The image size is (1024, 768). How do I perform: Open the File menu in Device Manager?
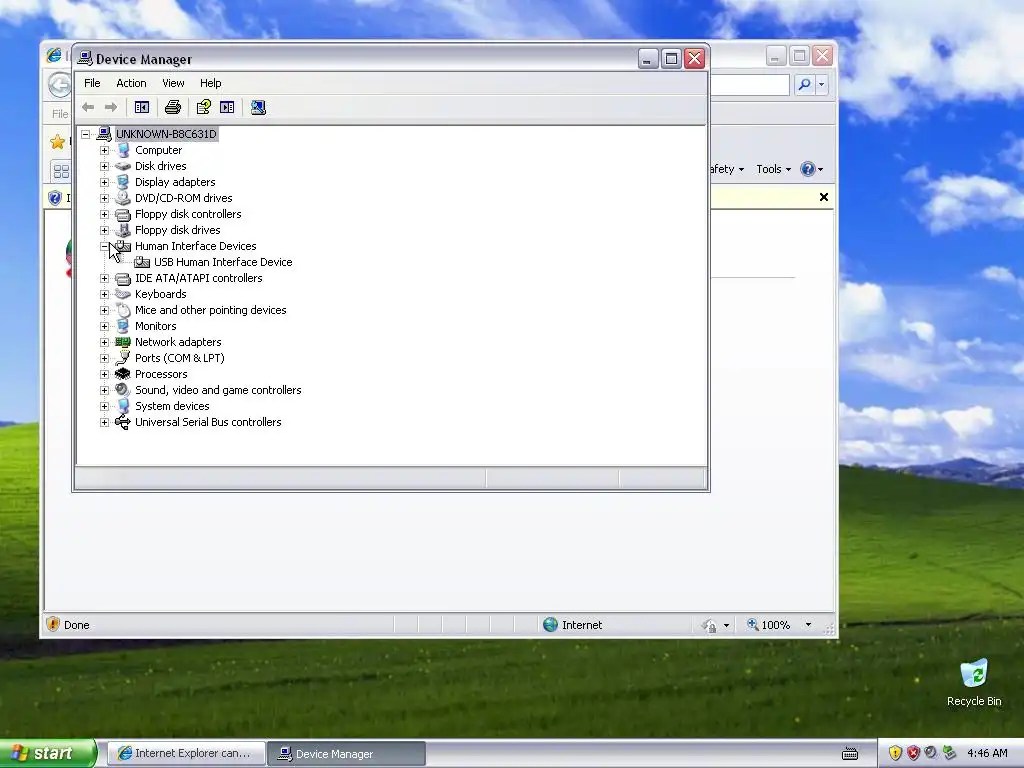[92, 83]
